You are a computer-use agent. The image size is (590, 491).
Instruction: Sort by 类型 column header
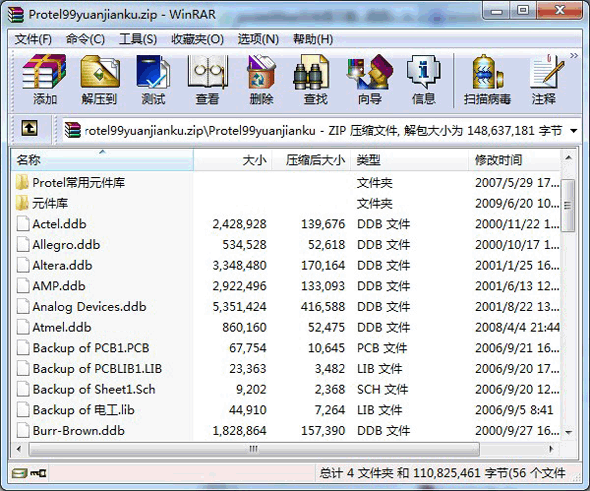tap(409, 160)
